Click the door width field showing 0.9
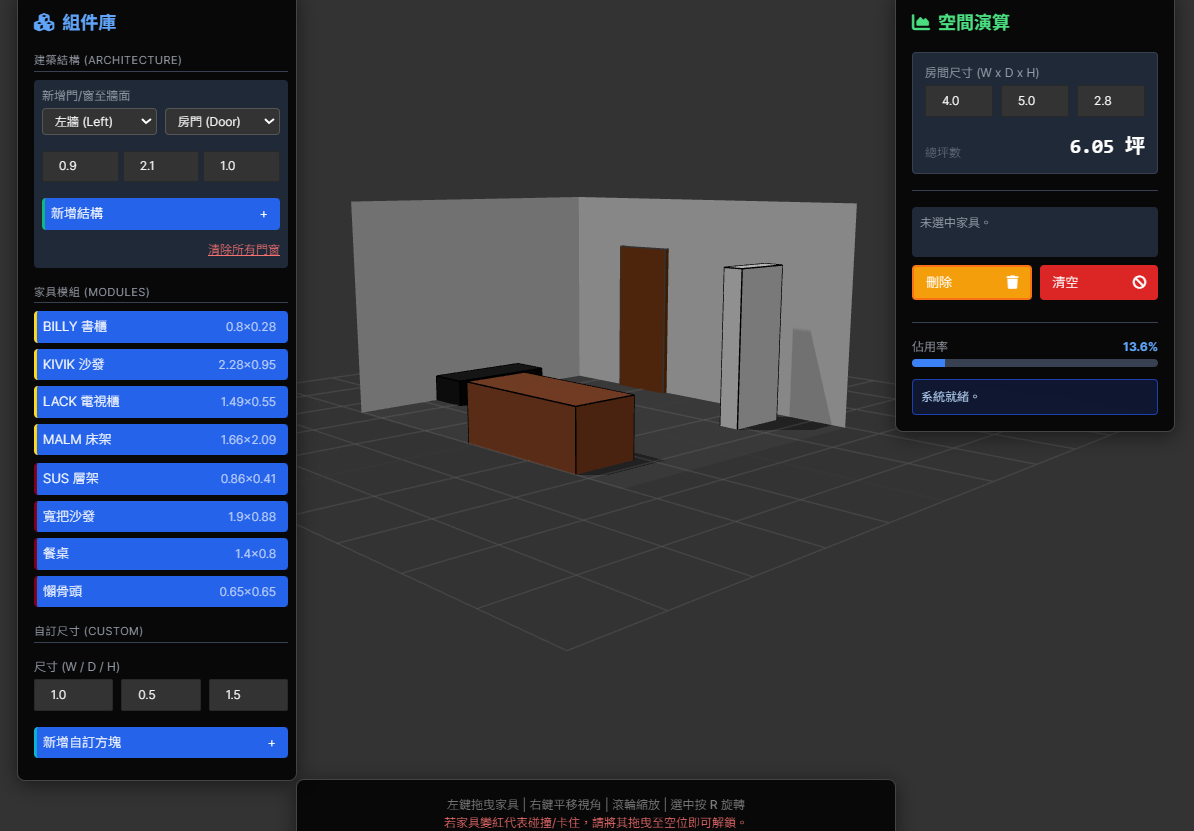 [x=80, y=166]
